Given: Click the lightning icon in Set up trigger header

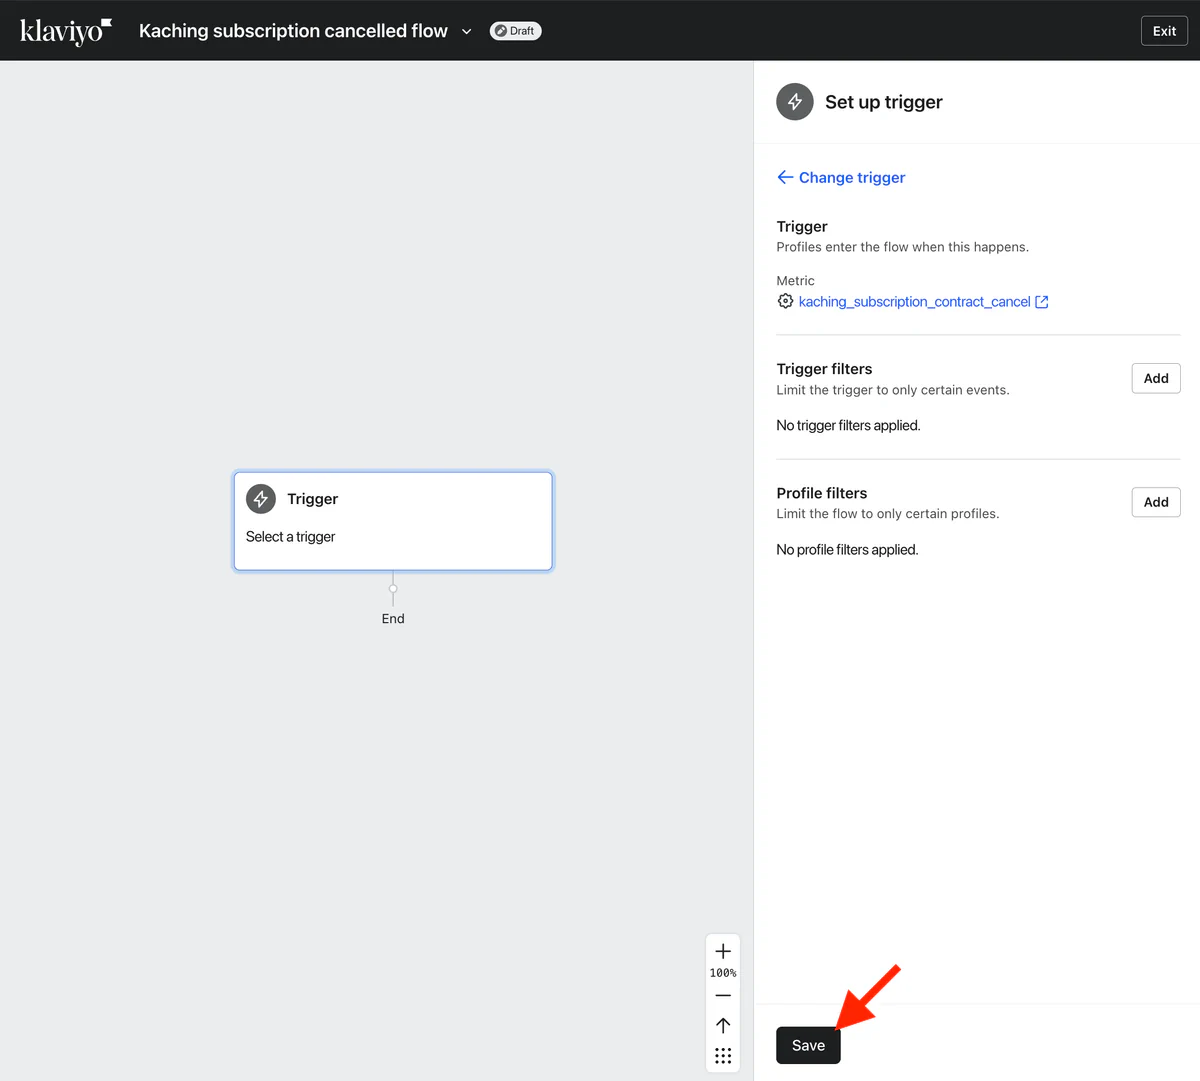Looking at the screenshot, I should [795, 102].
